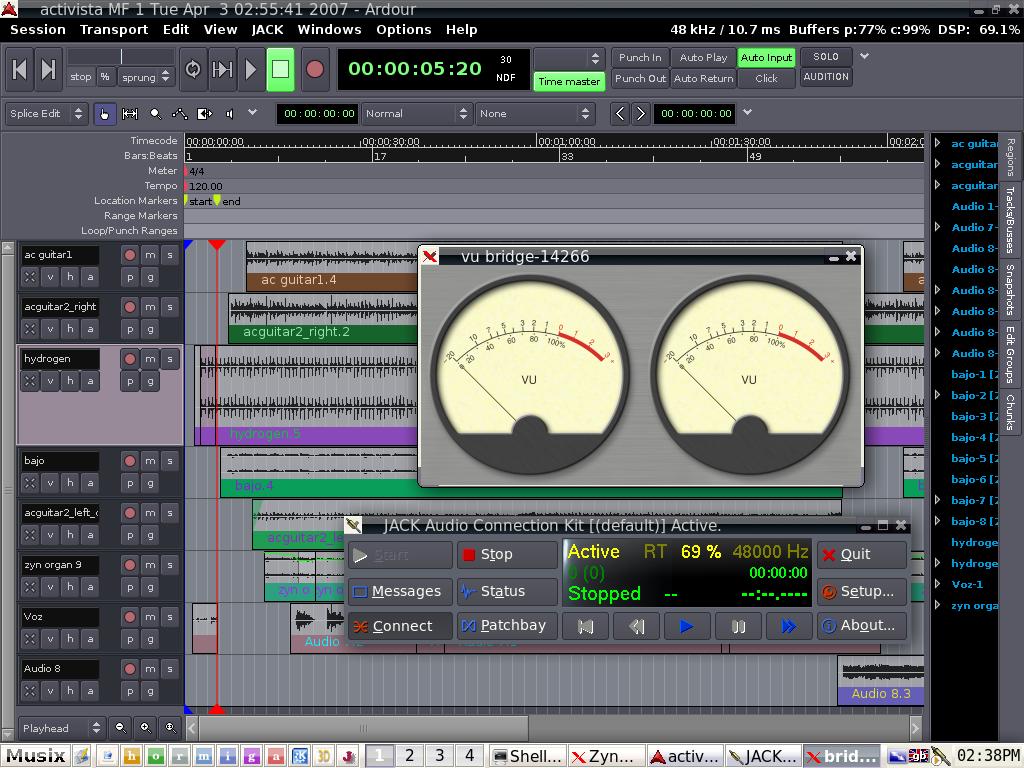Image resolution: width=1024 pixels, height=768 pixels.
Task: Open the Transport menu
Action: [114, 30]
